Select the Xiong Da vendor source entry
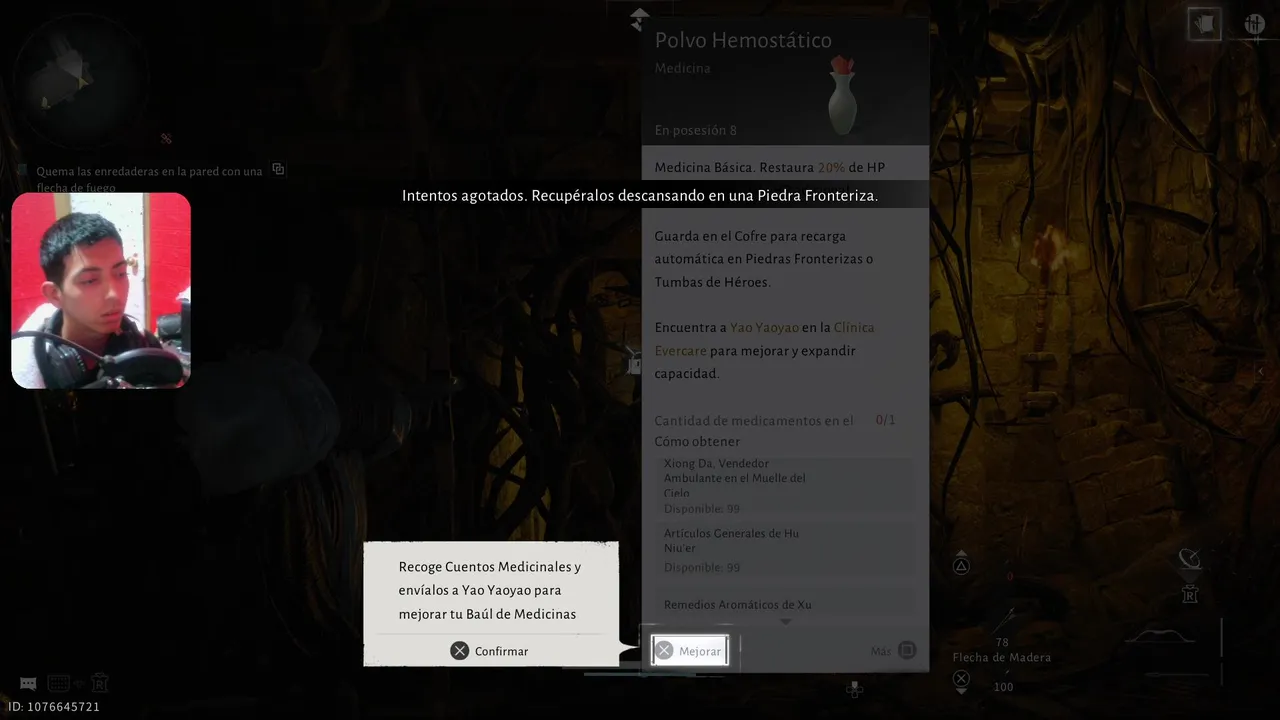 coord(787,486)
